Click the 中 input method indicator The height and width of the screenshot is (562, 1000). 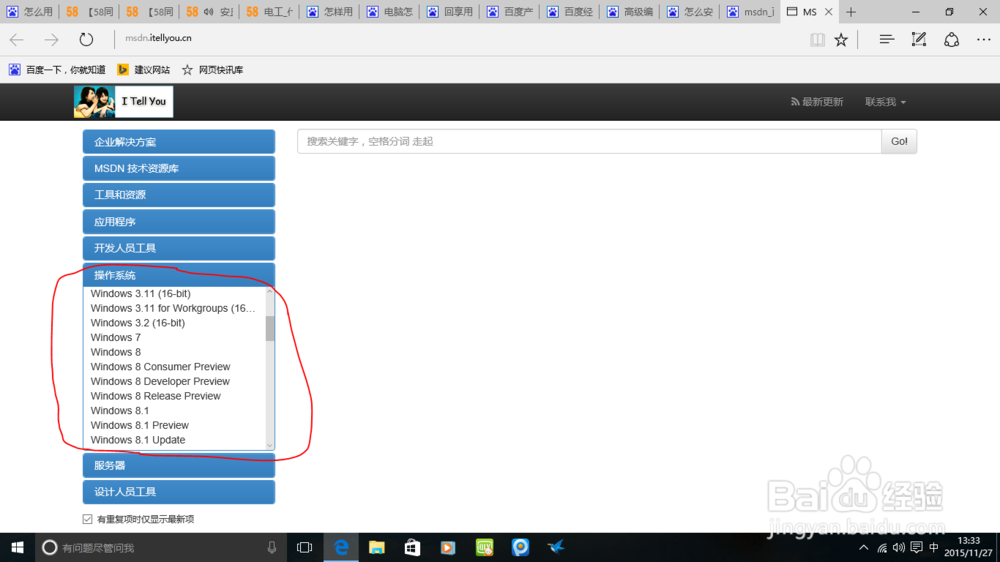tap(934, 547)
